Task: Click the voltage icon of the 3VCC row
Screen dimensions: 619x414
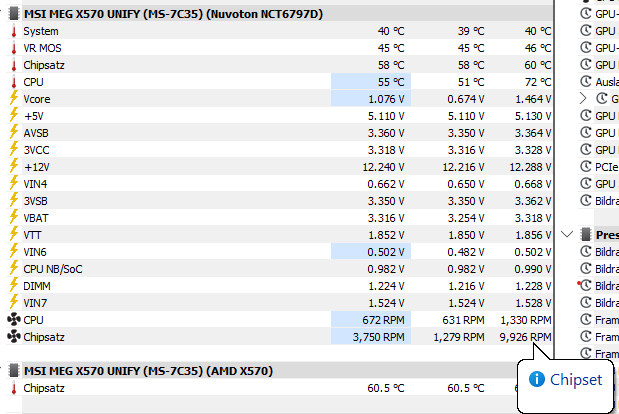Action: tap(14, 149)
